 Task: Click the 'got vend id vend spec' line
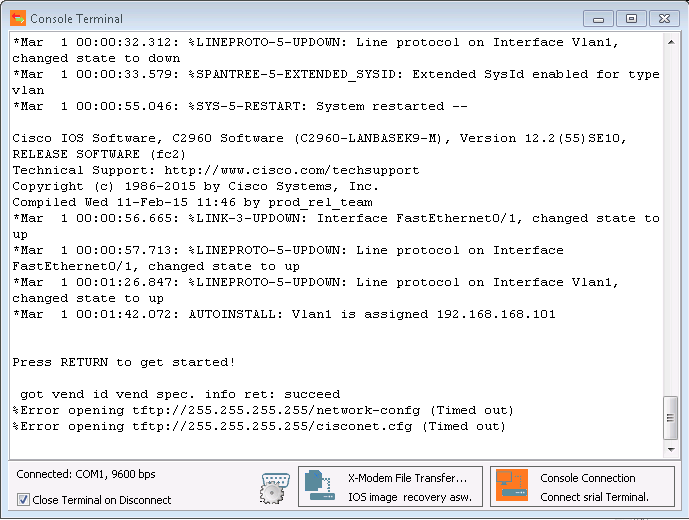click(180, 394)
